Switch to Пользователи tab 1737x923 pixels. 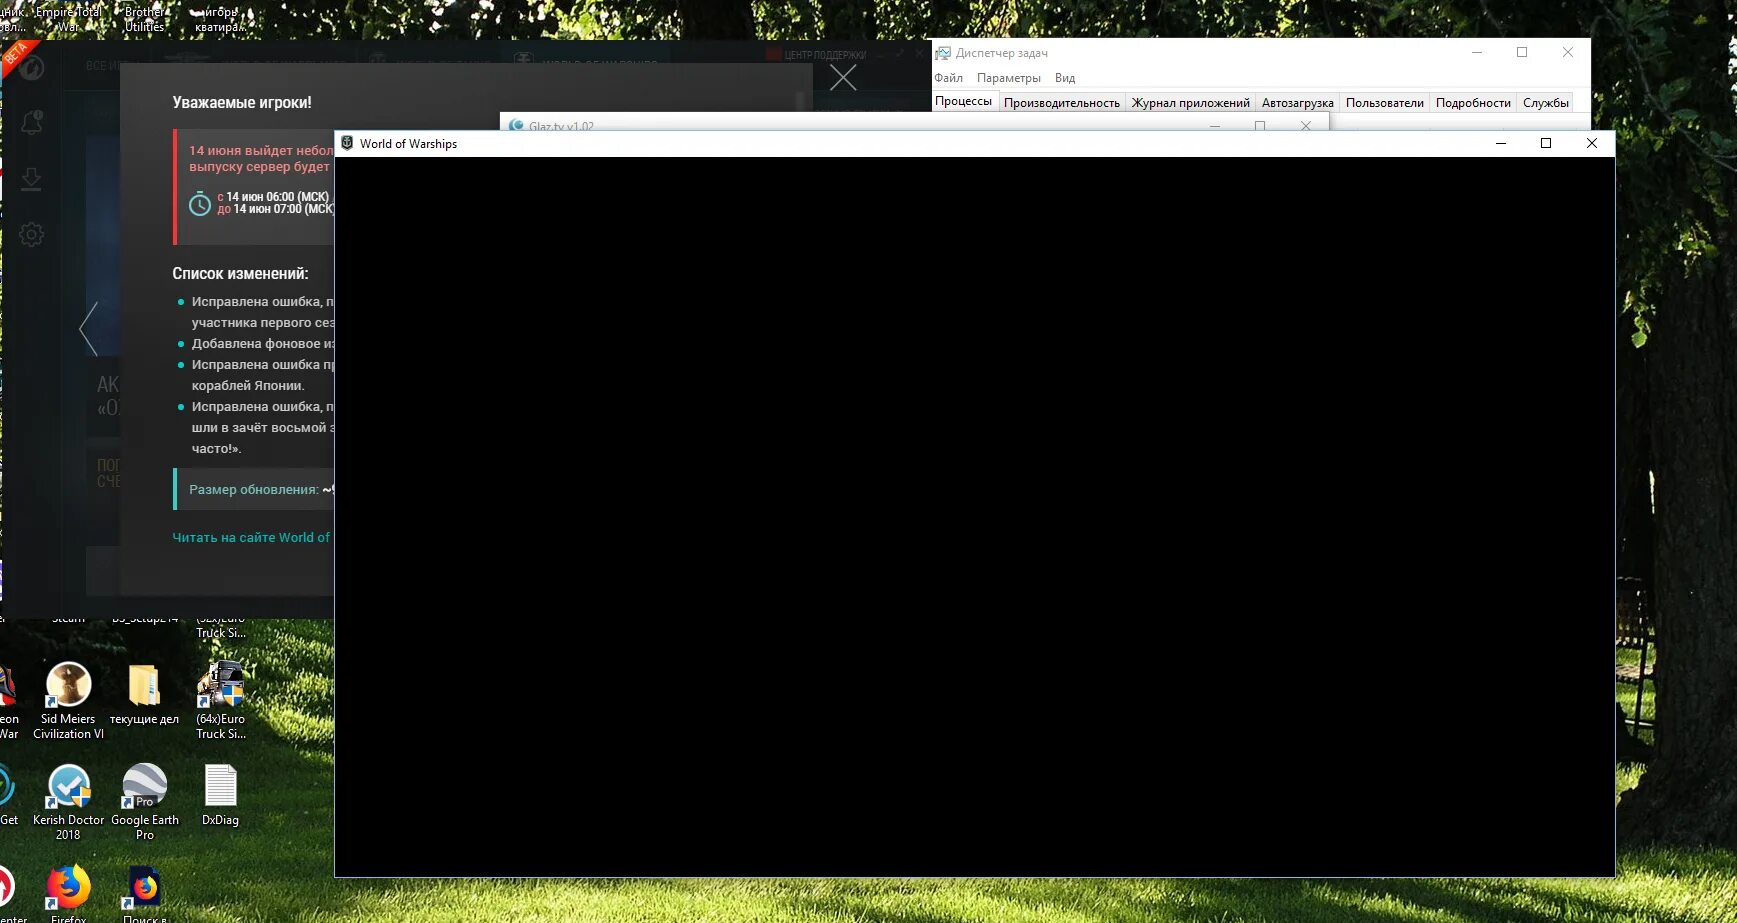coord(1385,103)
